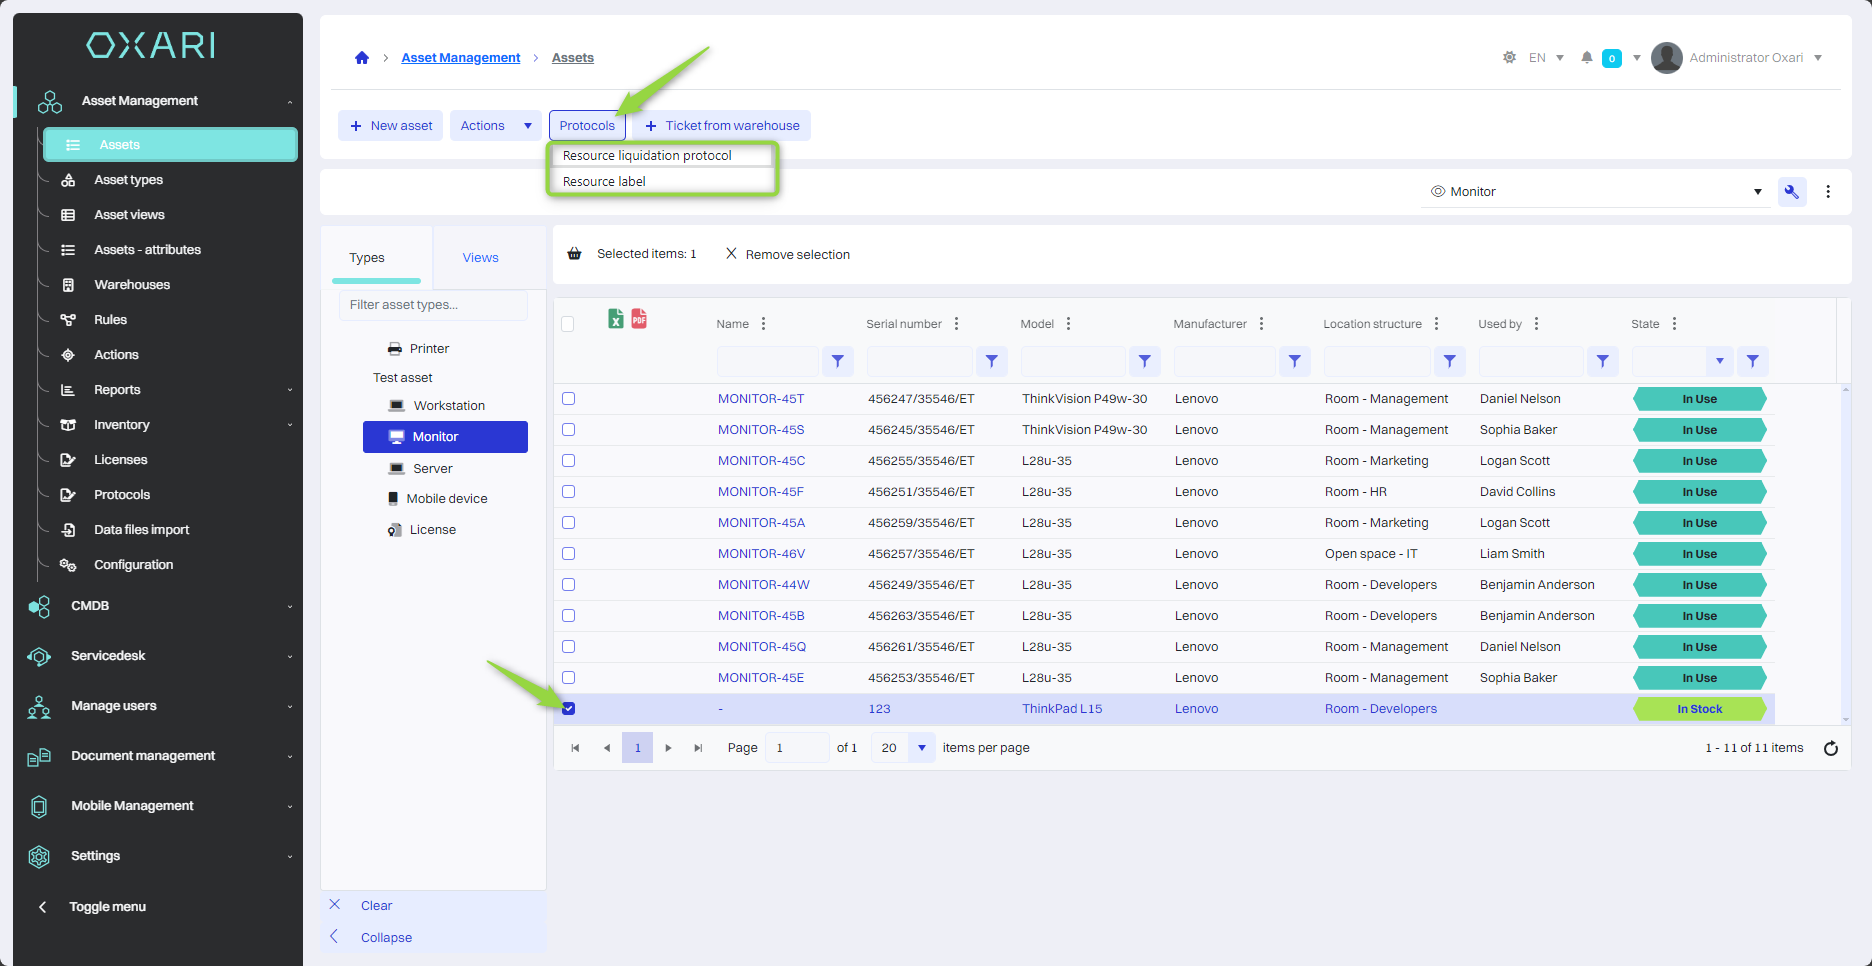Screen dimensions: 1872x966
Task: Go to last page of results
Action: [698, 748]
